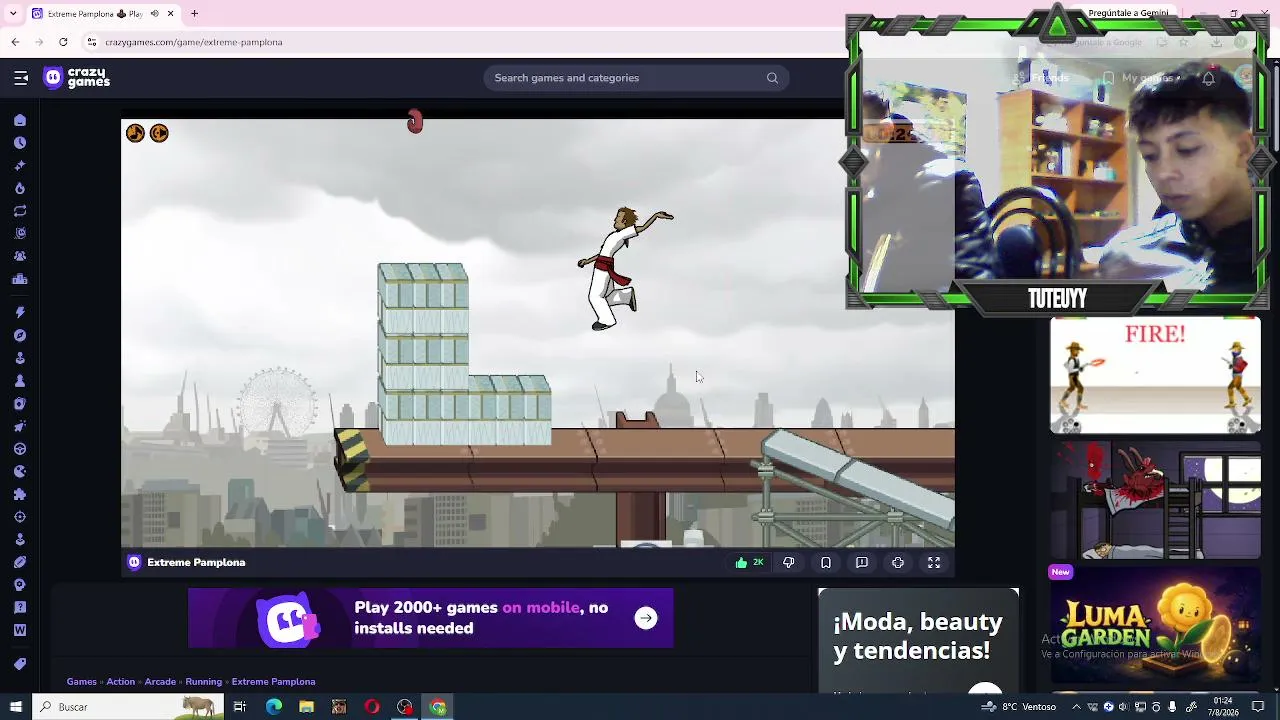Collapse the CrazyGames sidebar menu

(21, 78)
